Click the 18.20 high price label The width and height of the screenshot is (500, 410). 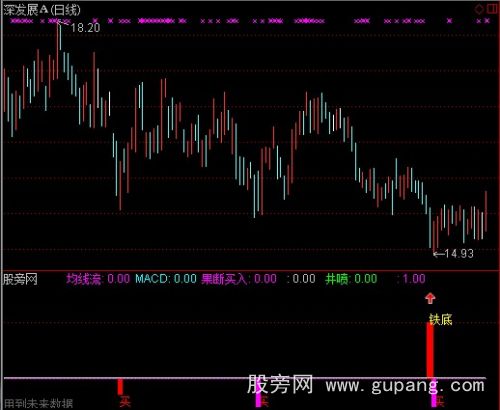point(85,28)
